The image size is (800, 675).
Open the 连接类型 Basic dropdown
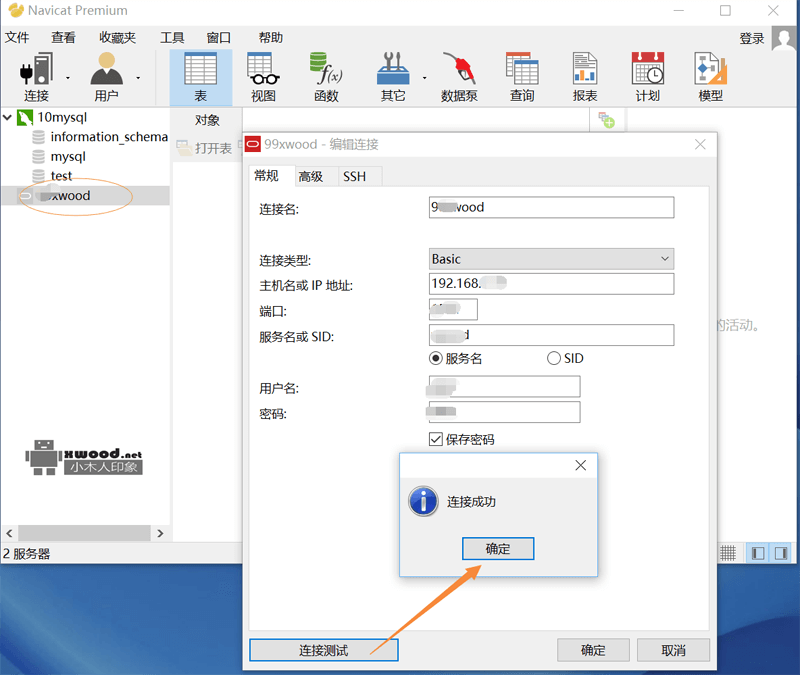point(551,259)
